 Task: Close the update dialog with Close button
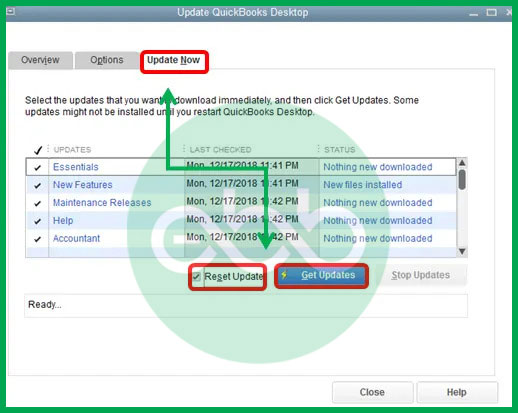coord(372,392)
